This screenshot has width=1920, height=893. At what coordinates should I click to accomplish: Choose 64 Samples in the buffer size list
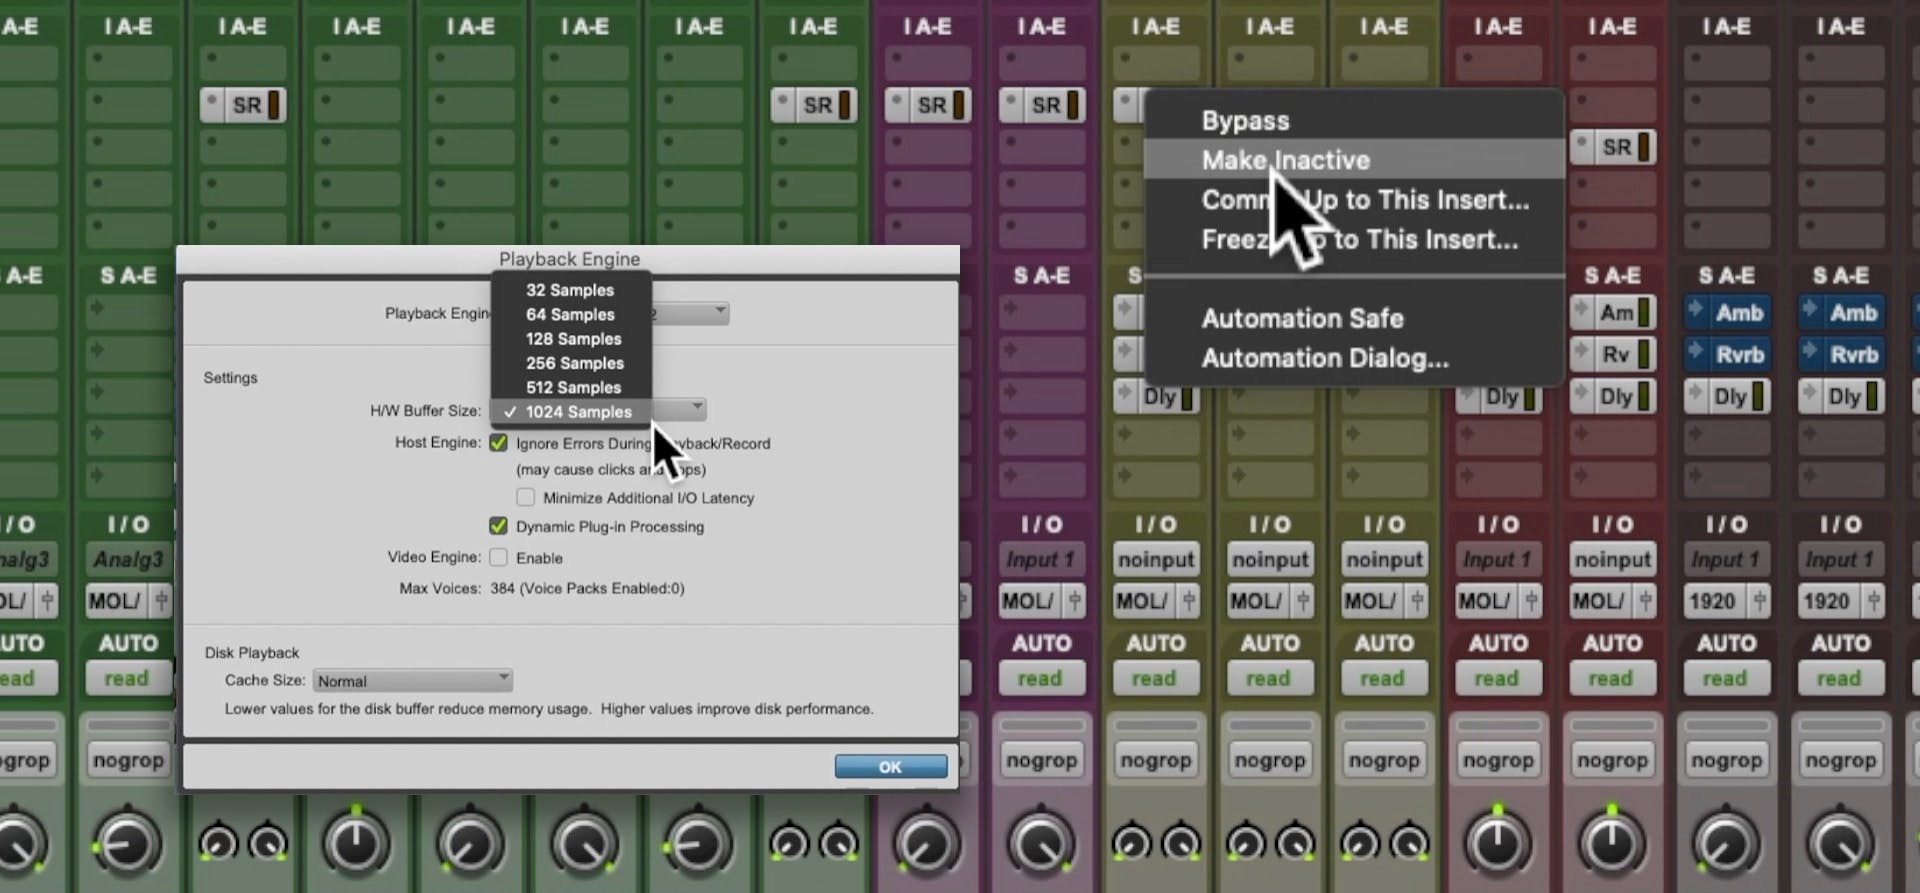tap(570, 314)
